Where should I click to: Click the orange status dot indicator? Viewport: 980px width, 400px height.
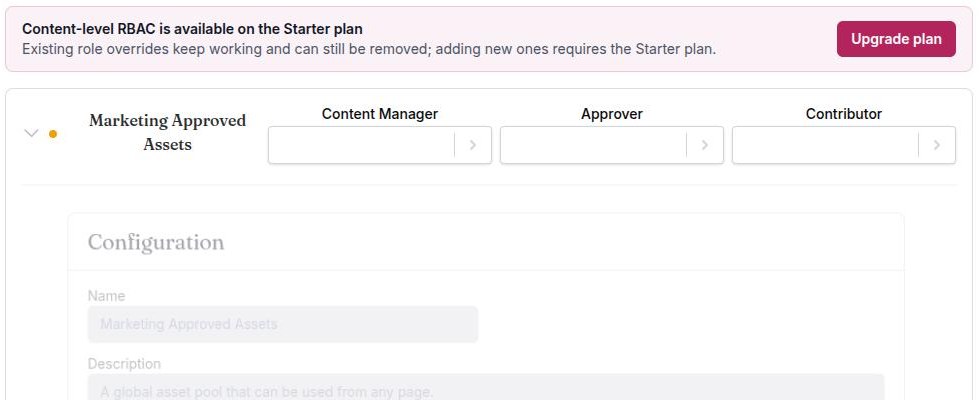[x=53, y=134]
